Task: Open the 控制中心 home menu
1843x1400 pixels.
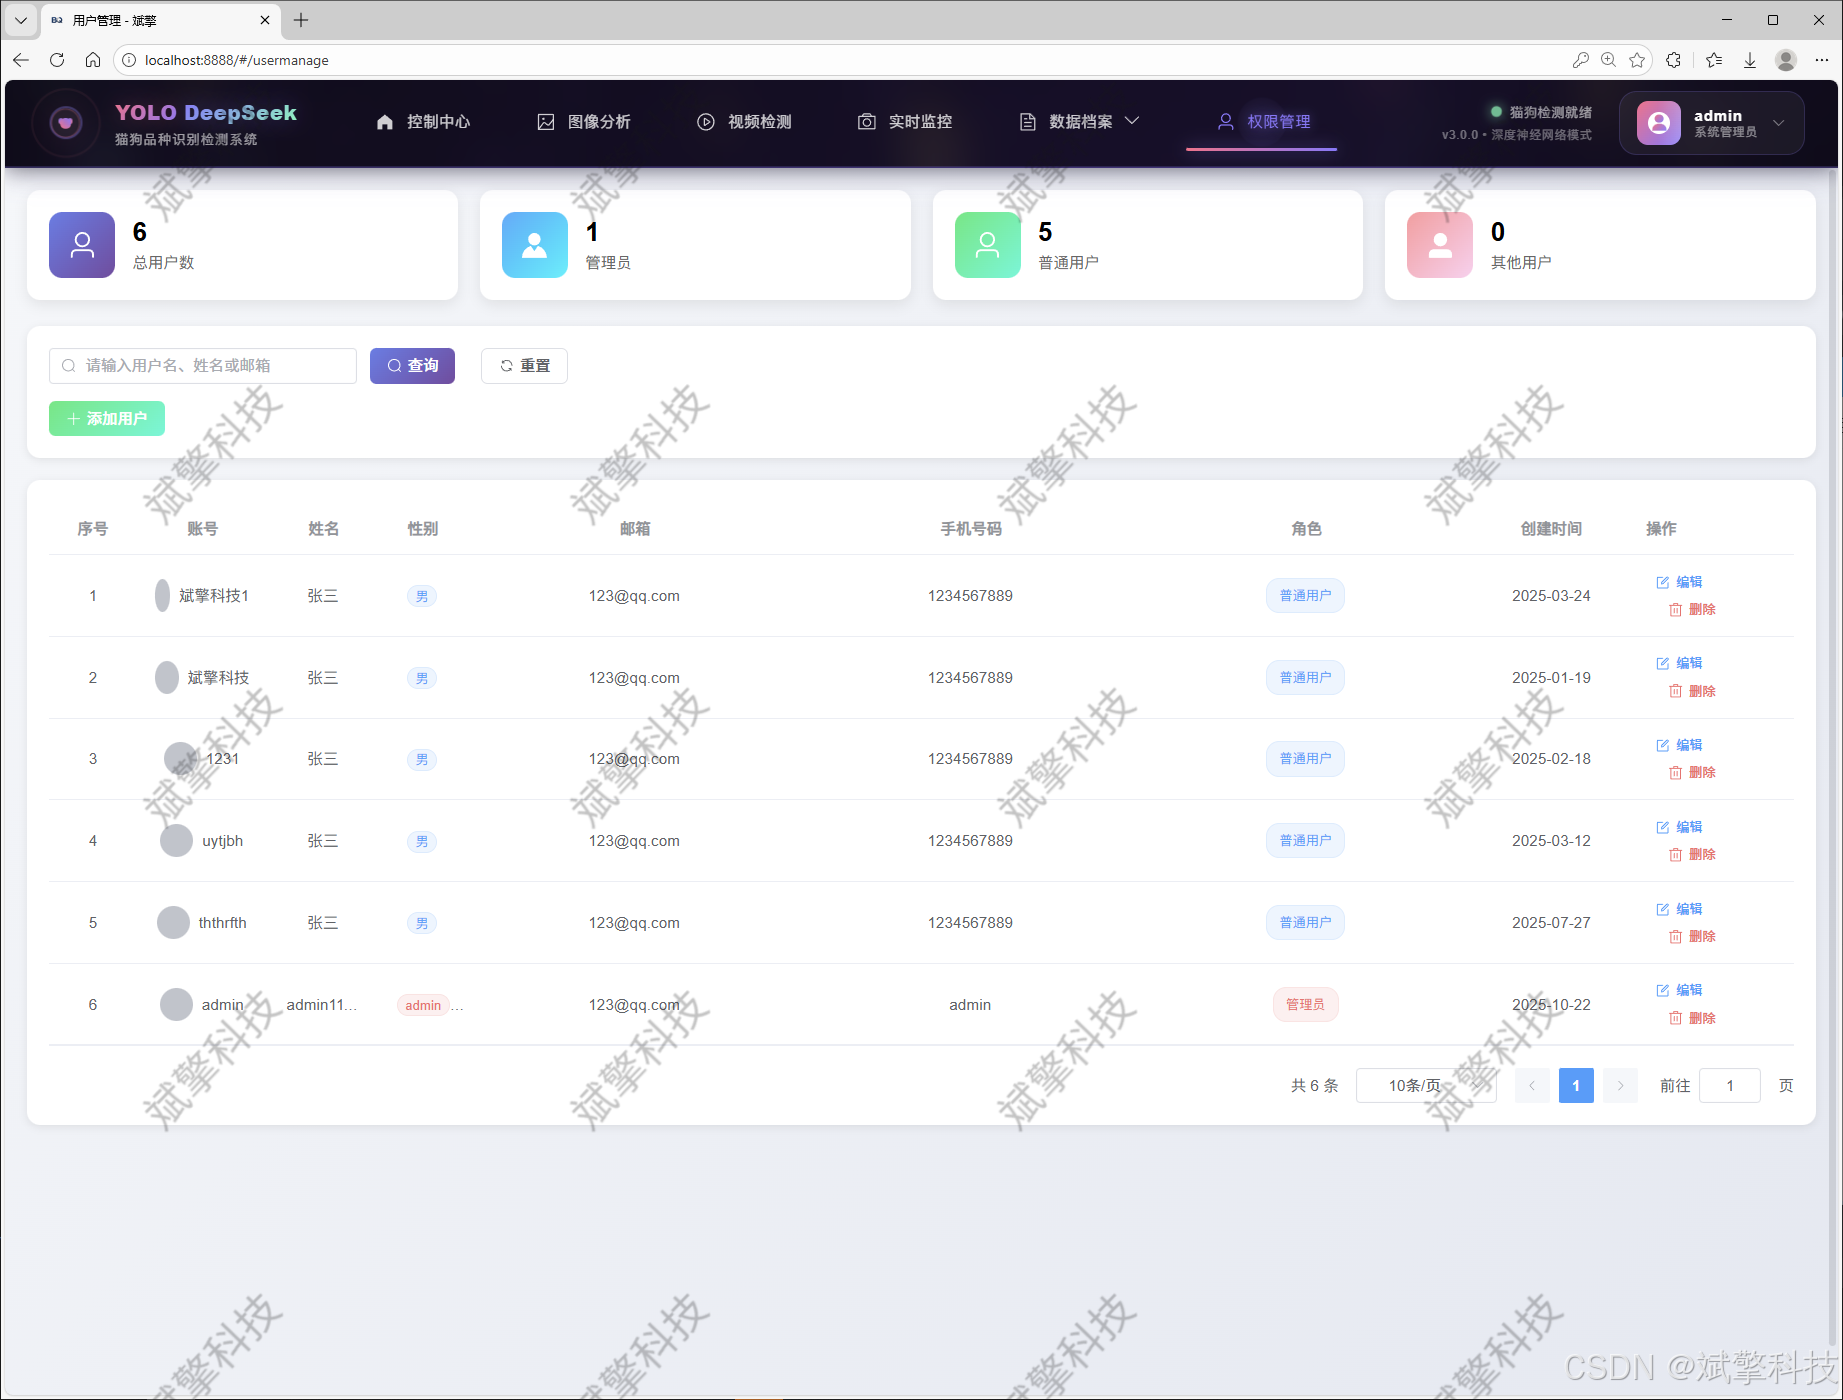Action: coord(423,122)
